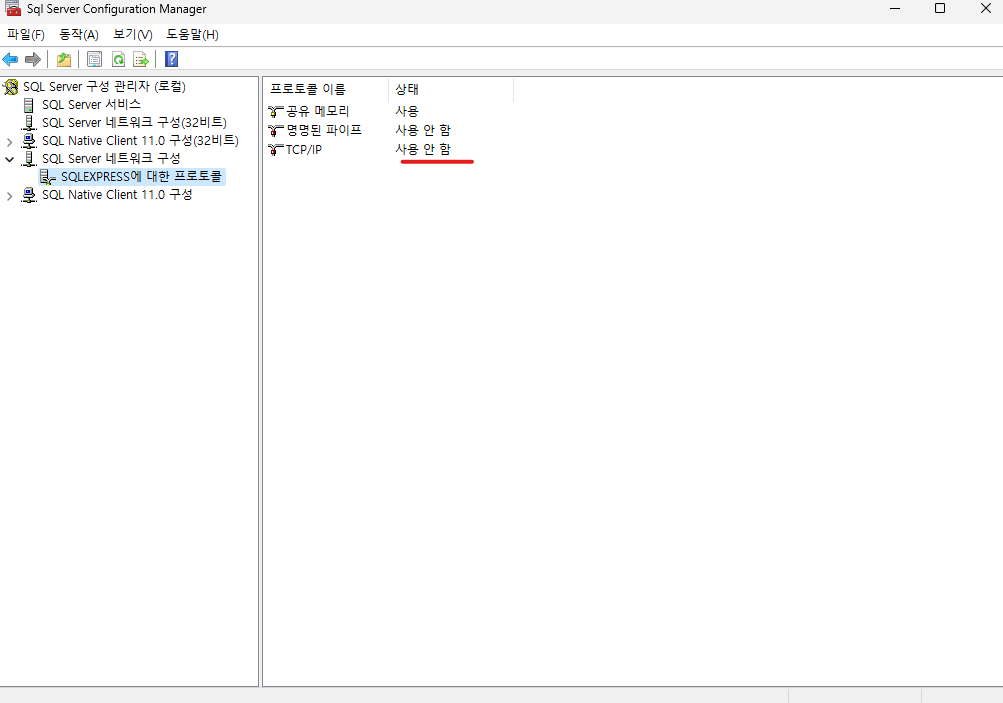Click the Forward arrow toolbar icon

[x=33, y=59]
